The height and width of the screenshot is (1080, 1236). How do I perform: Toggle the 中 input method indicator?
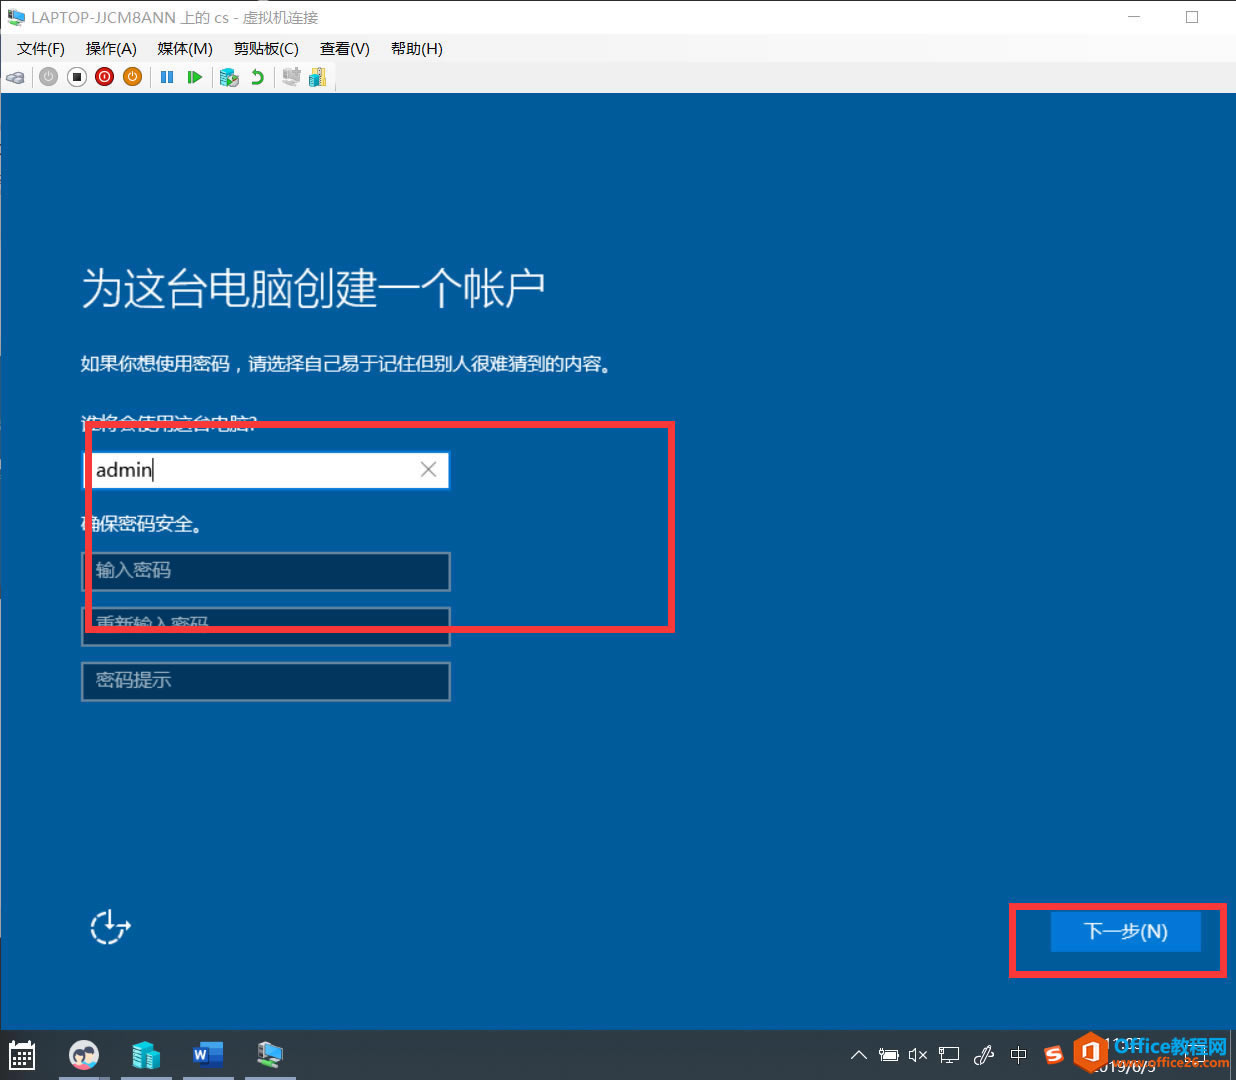[x=1019, y=1055]
